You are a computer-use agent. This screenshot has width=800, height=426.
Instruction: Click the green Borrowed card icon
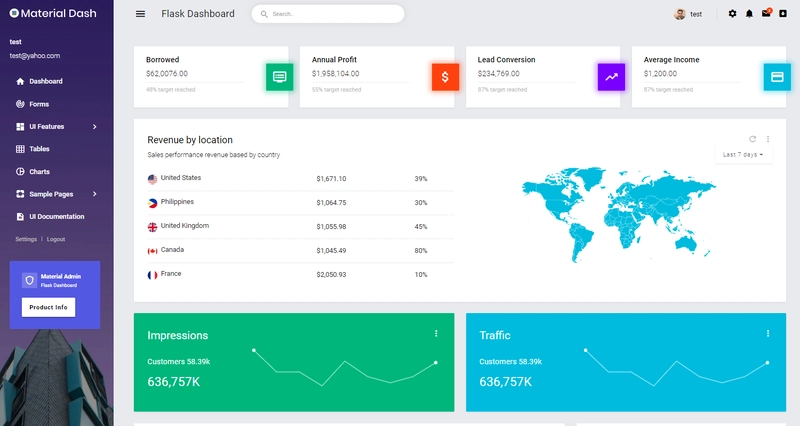280,77
